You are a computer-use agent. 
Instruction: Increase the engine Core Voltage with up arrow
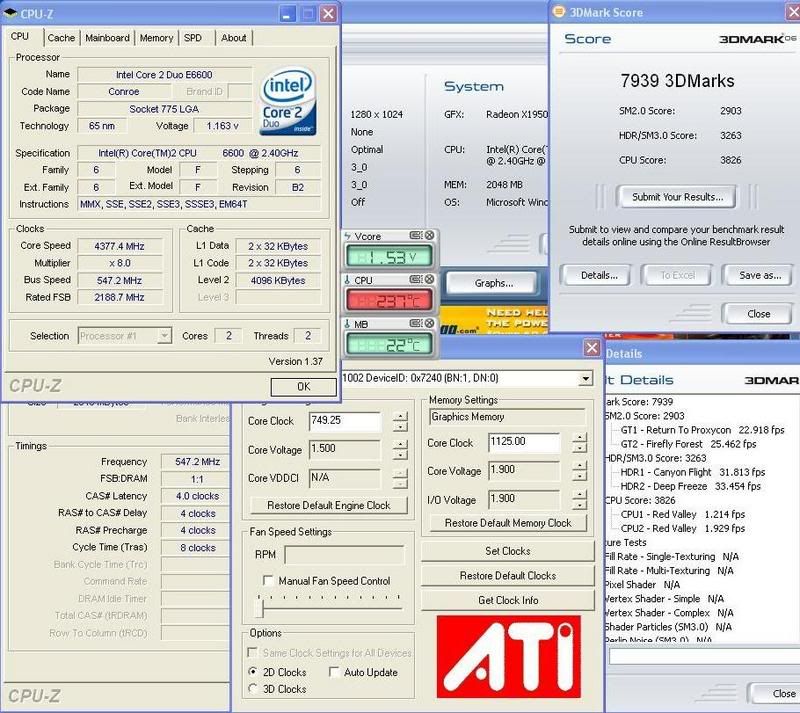pyautogui.click(x=401, y=445)
